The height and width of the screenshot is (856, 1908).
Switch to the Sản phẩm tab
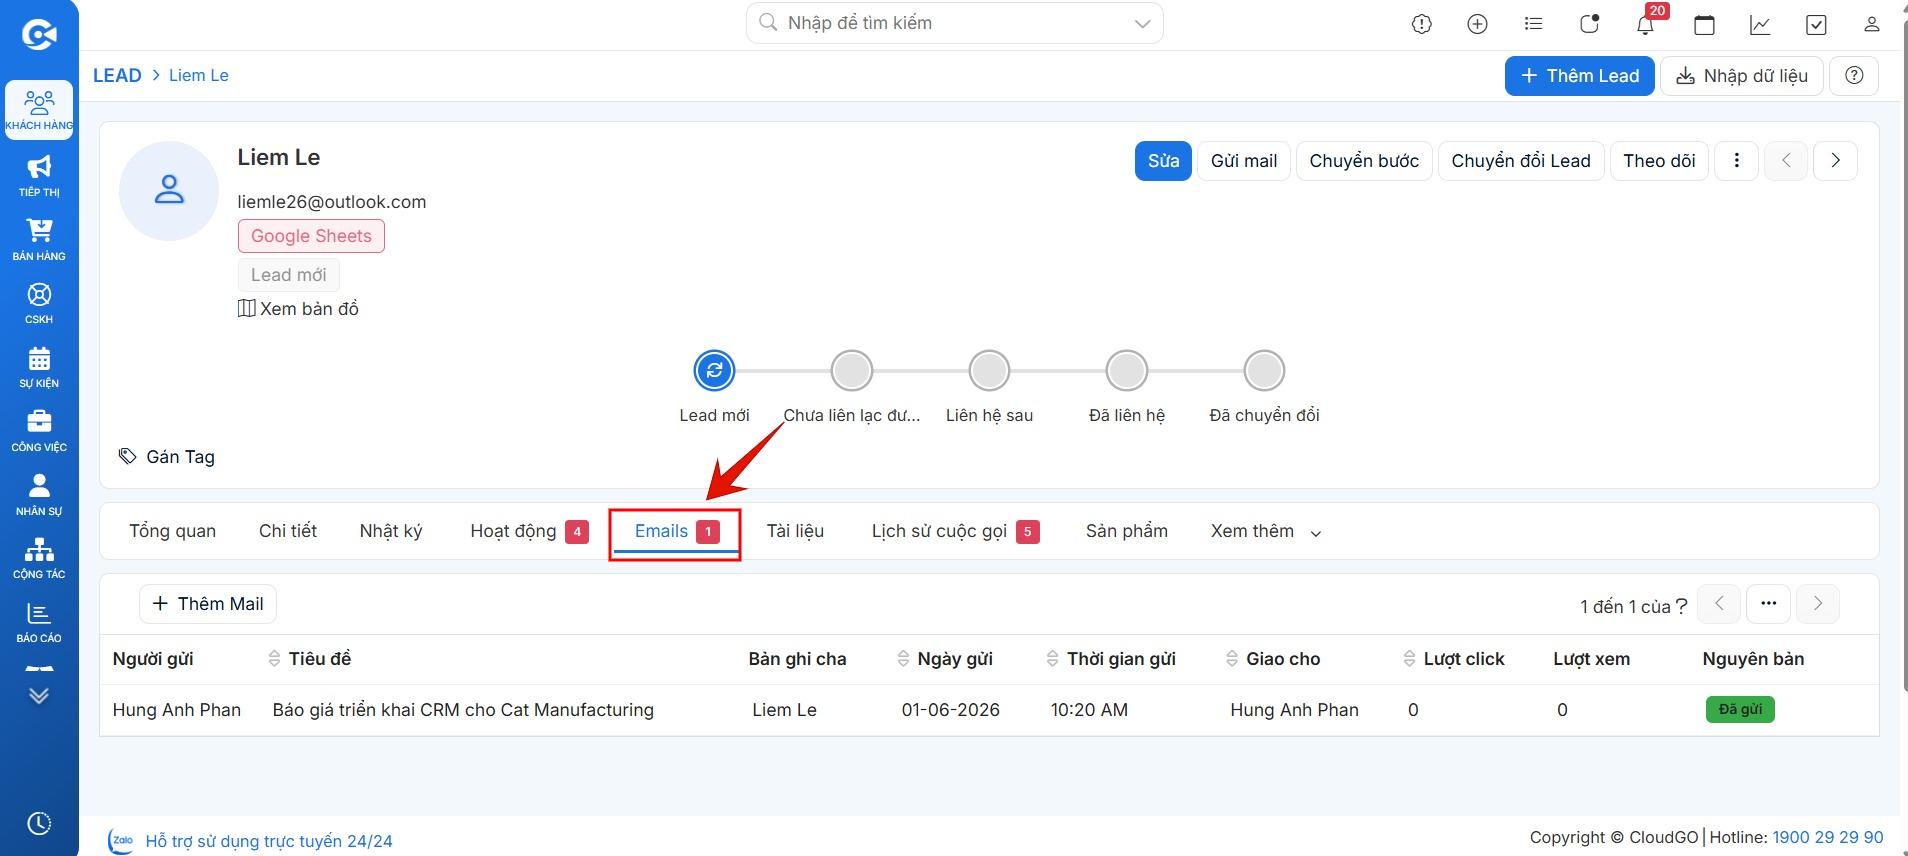(1127, 531)
